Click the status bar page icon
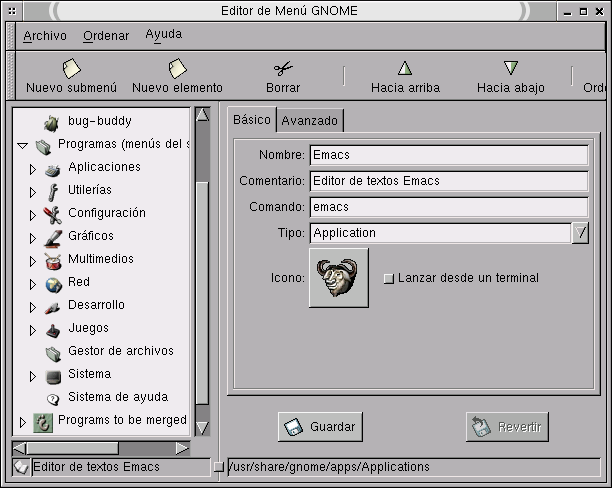The width and height of the screenshot is (612, 488). [x=21, y=467]
